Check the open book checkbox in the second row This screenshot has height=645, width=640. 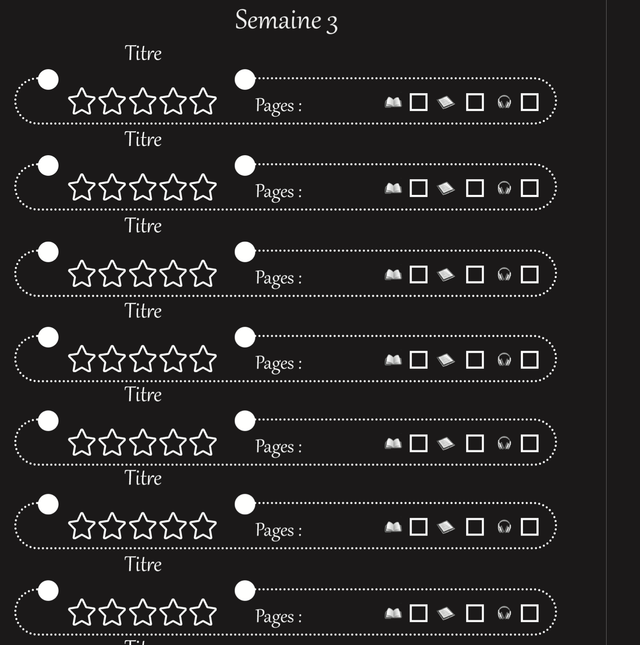coord(418,188)
